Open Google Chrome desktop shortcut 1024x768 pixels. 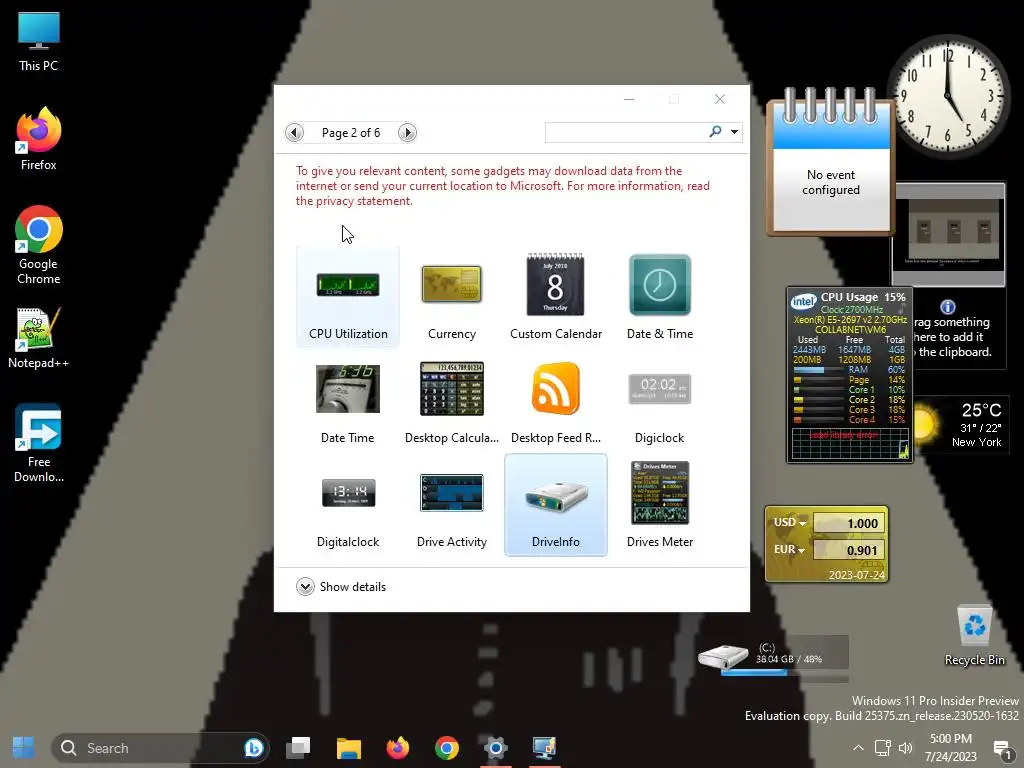click(39, 246)
